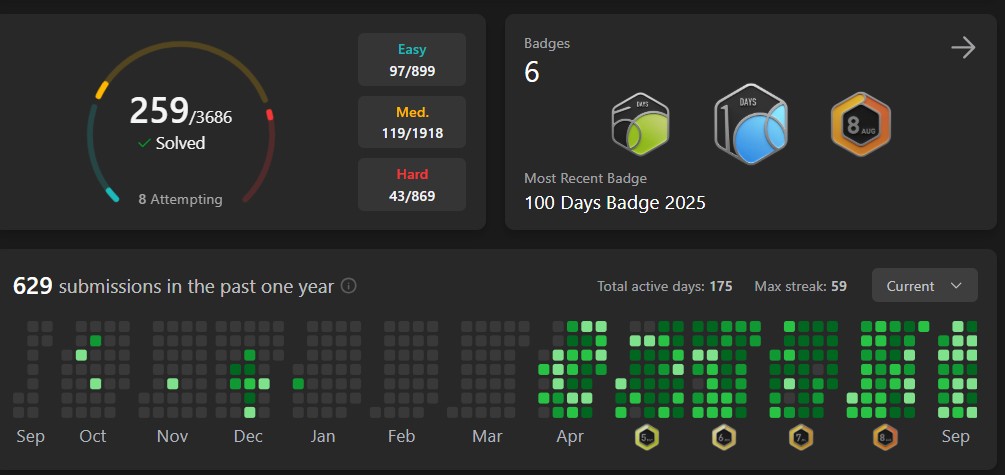Image resolution: width=1005 pixels, height=475 pixels.
Task: Click the orange August badge in Badges panel
Action: tap(860, 125)
